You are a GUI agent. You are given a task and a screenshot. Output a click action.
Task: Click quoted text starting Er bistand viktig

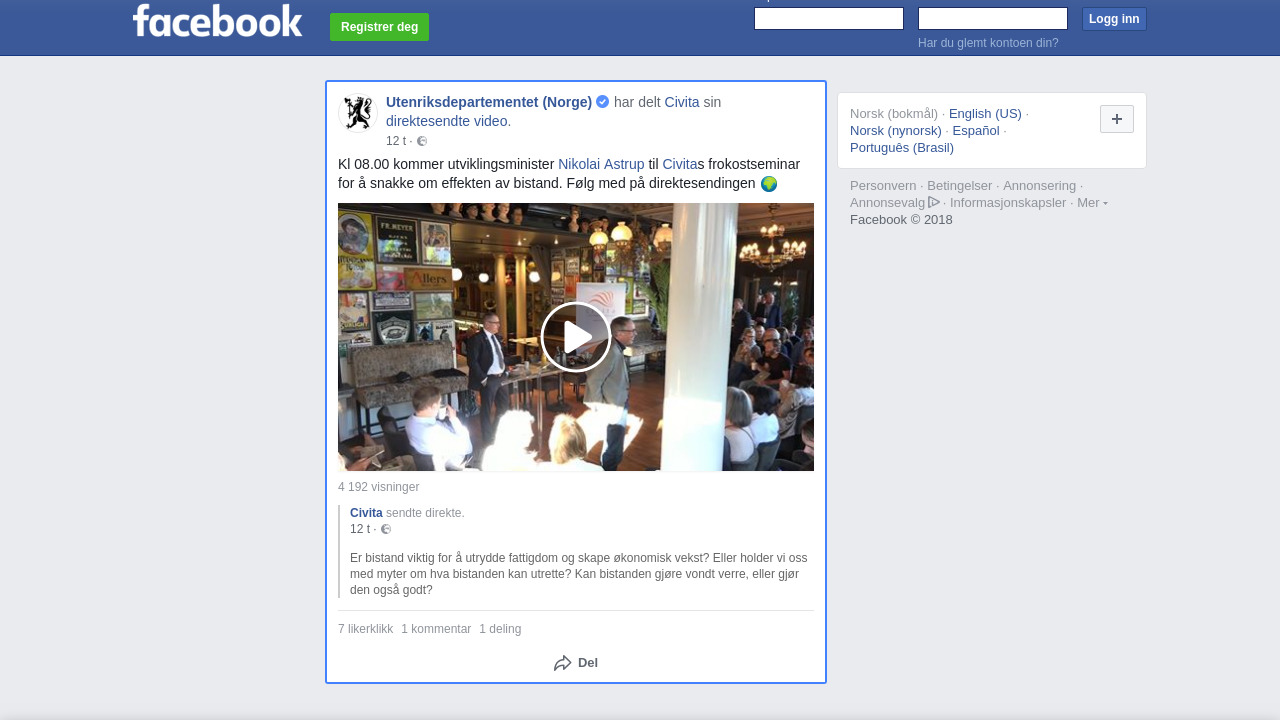click(x=578, y=574)
